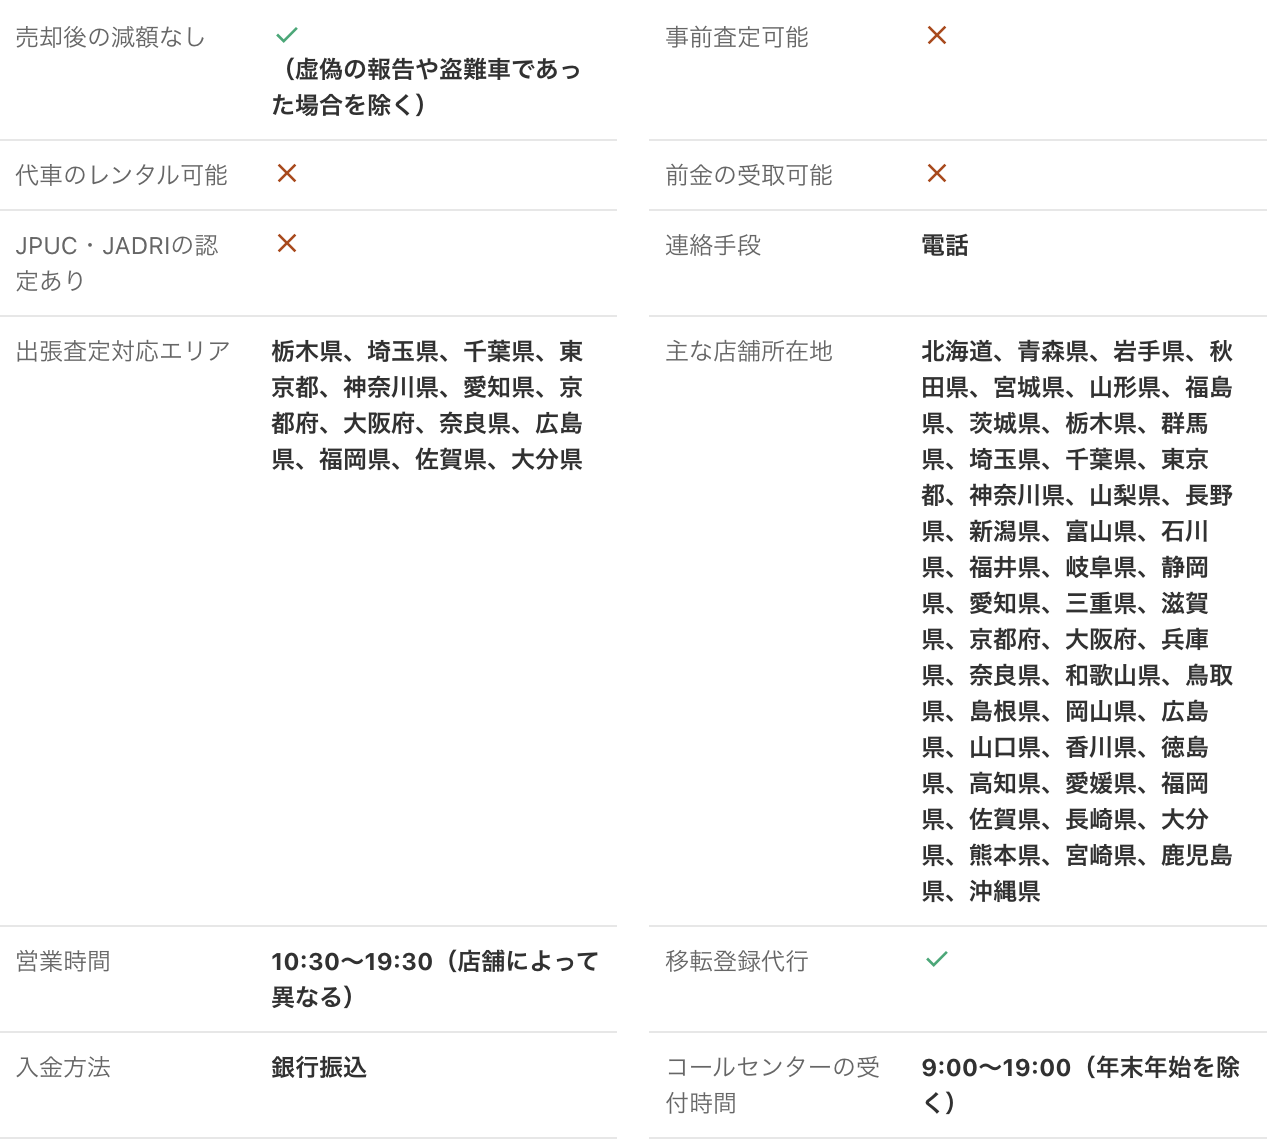The image size is (1276, 1144).
Task: Click the 主な店舗所在地 label
Action: click(749, 352)
